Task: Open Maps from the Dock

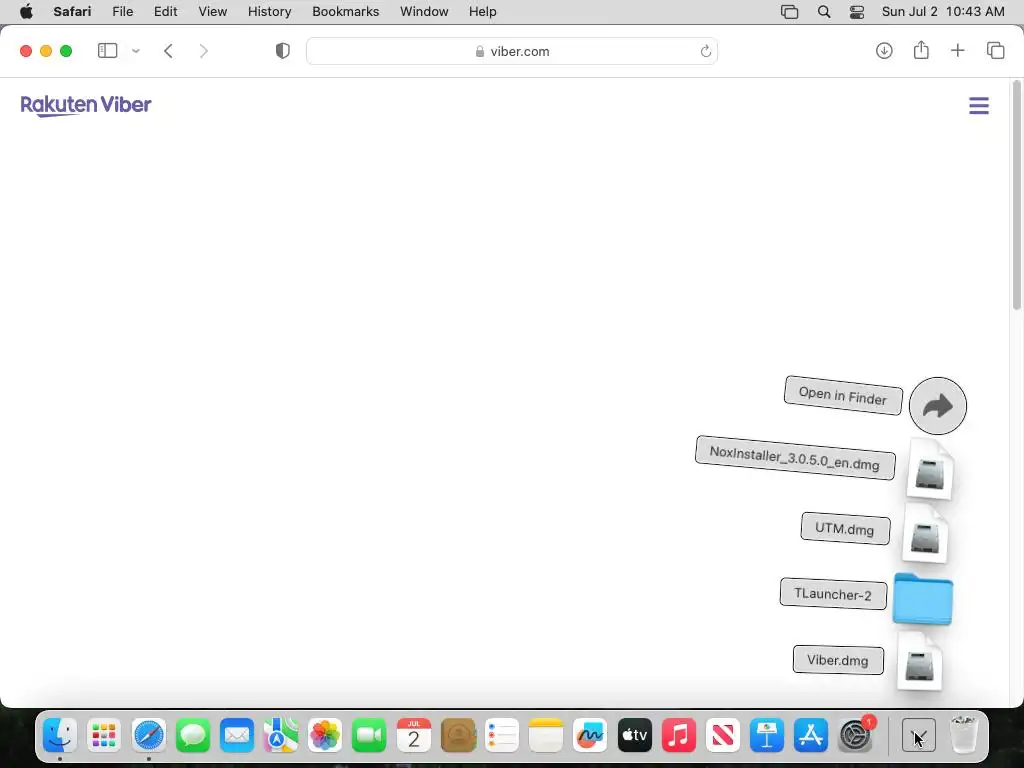Action: pyautogui.click(x=281, y=735)
